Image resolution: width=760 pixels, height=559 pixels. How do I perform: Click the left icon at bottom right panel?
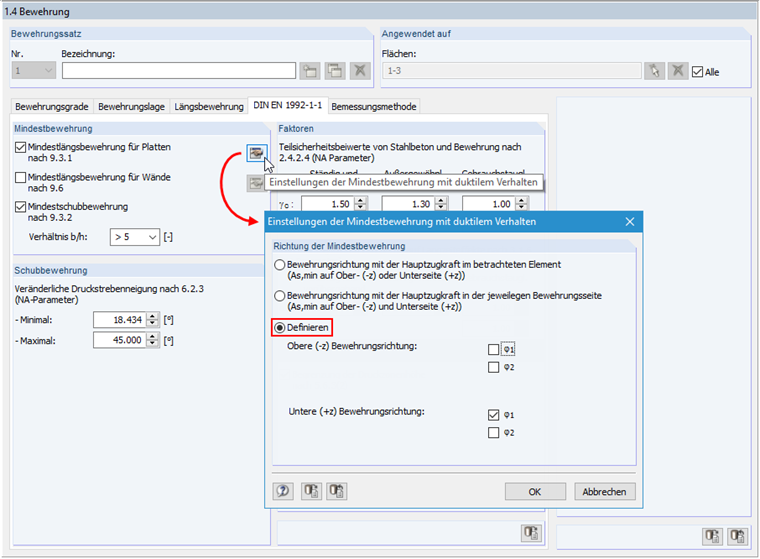(x=712, y=536)
